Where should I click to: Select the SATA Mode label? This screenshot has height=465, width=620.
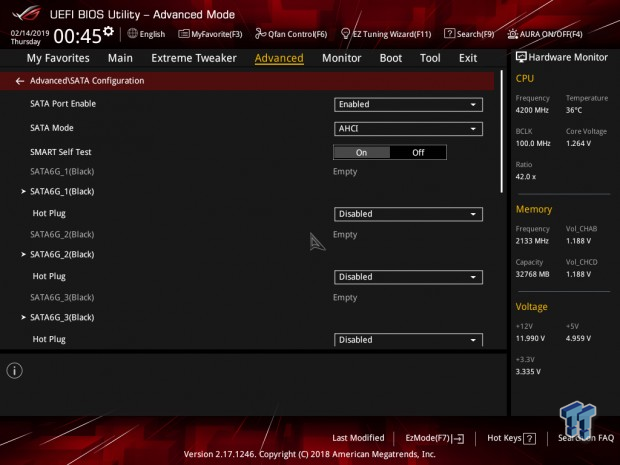point(52,128)
